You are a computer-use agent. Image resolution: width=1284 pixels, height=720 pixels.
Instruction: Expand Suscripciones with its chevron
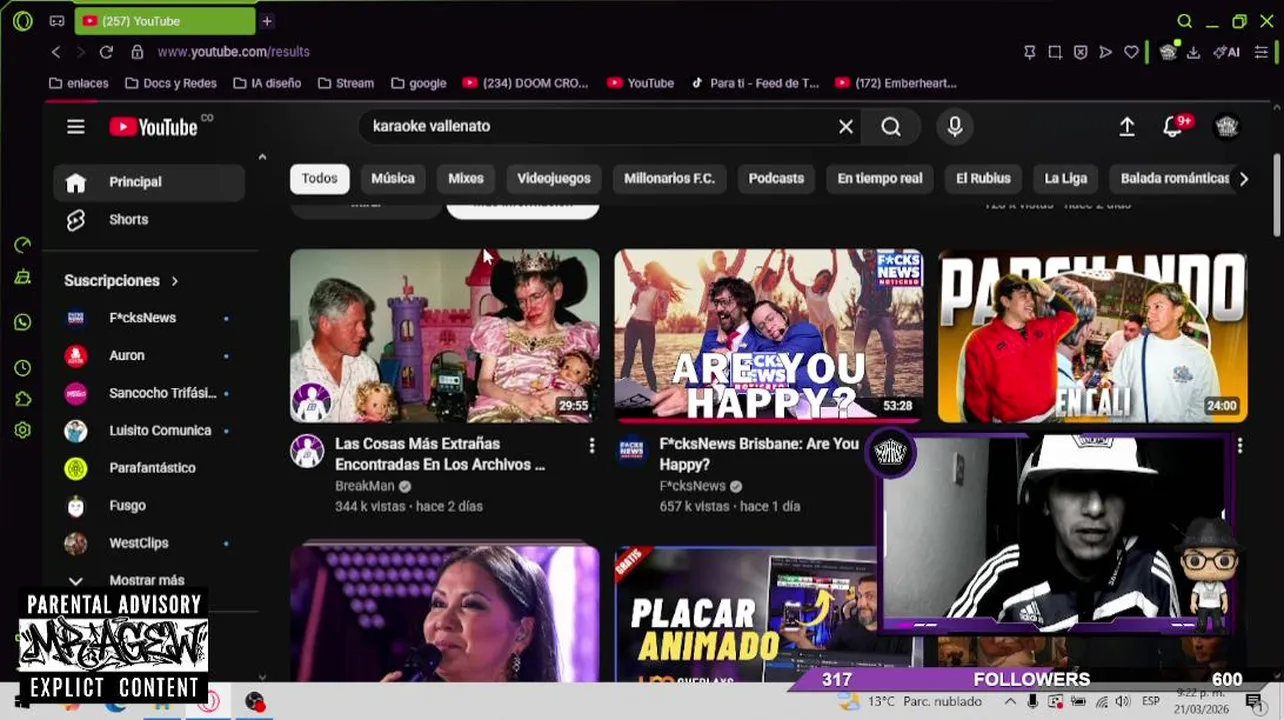174,281
